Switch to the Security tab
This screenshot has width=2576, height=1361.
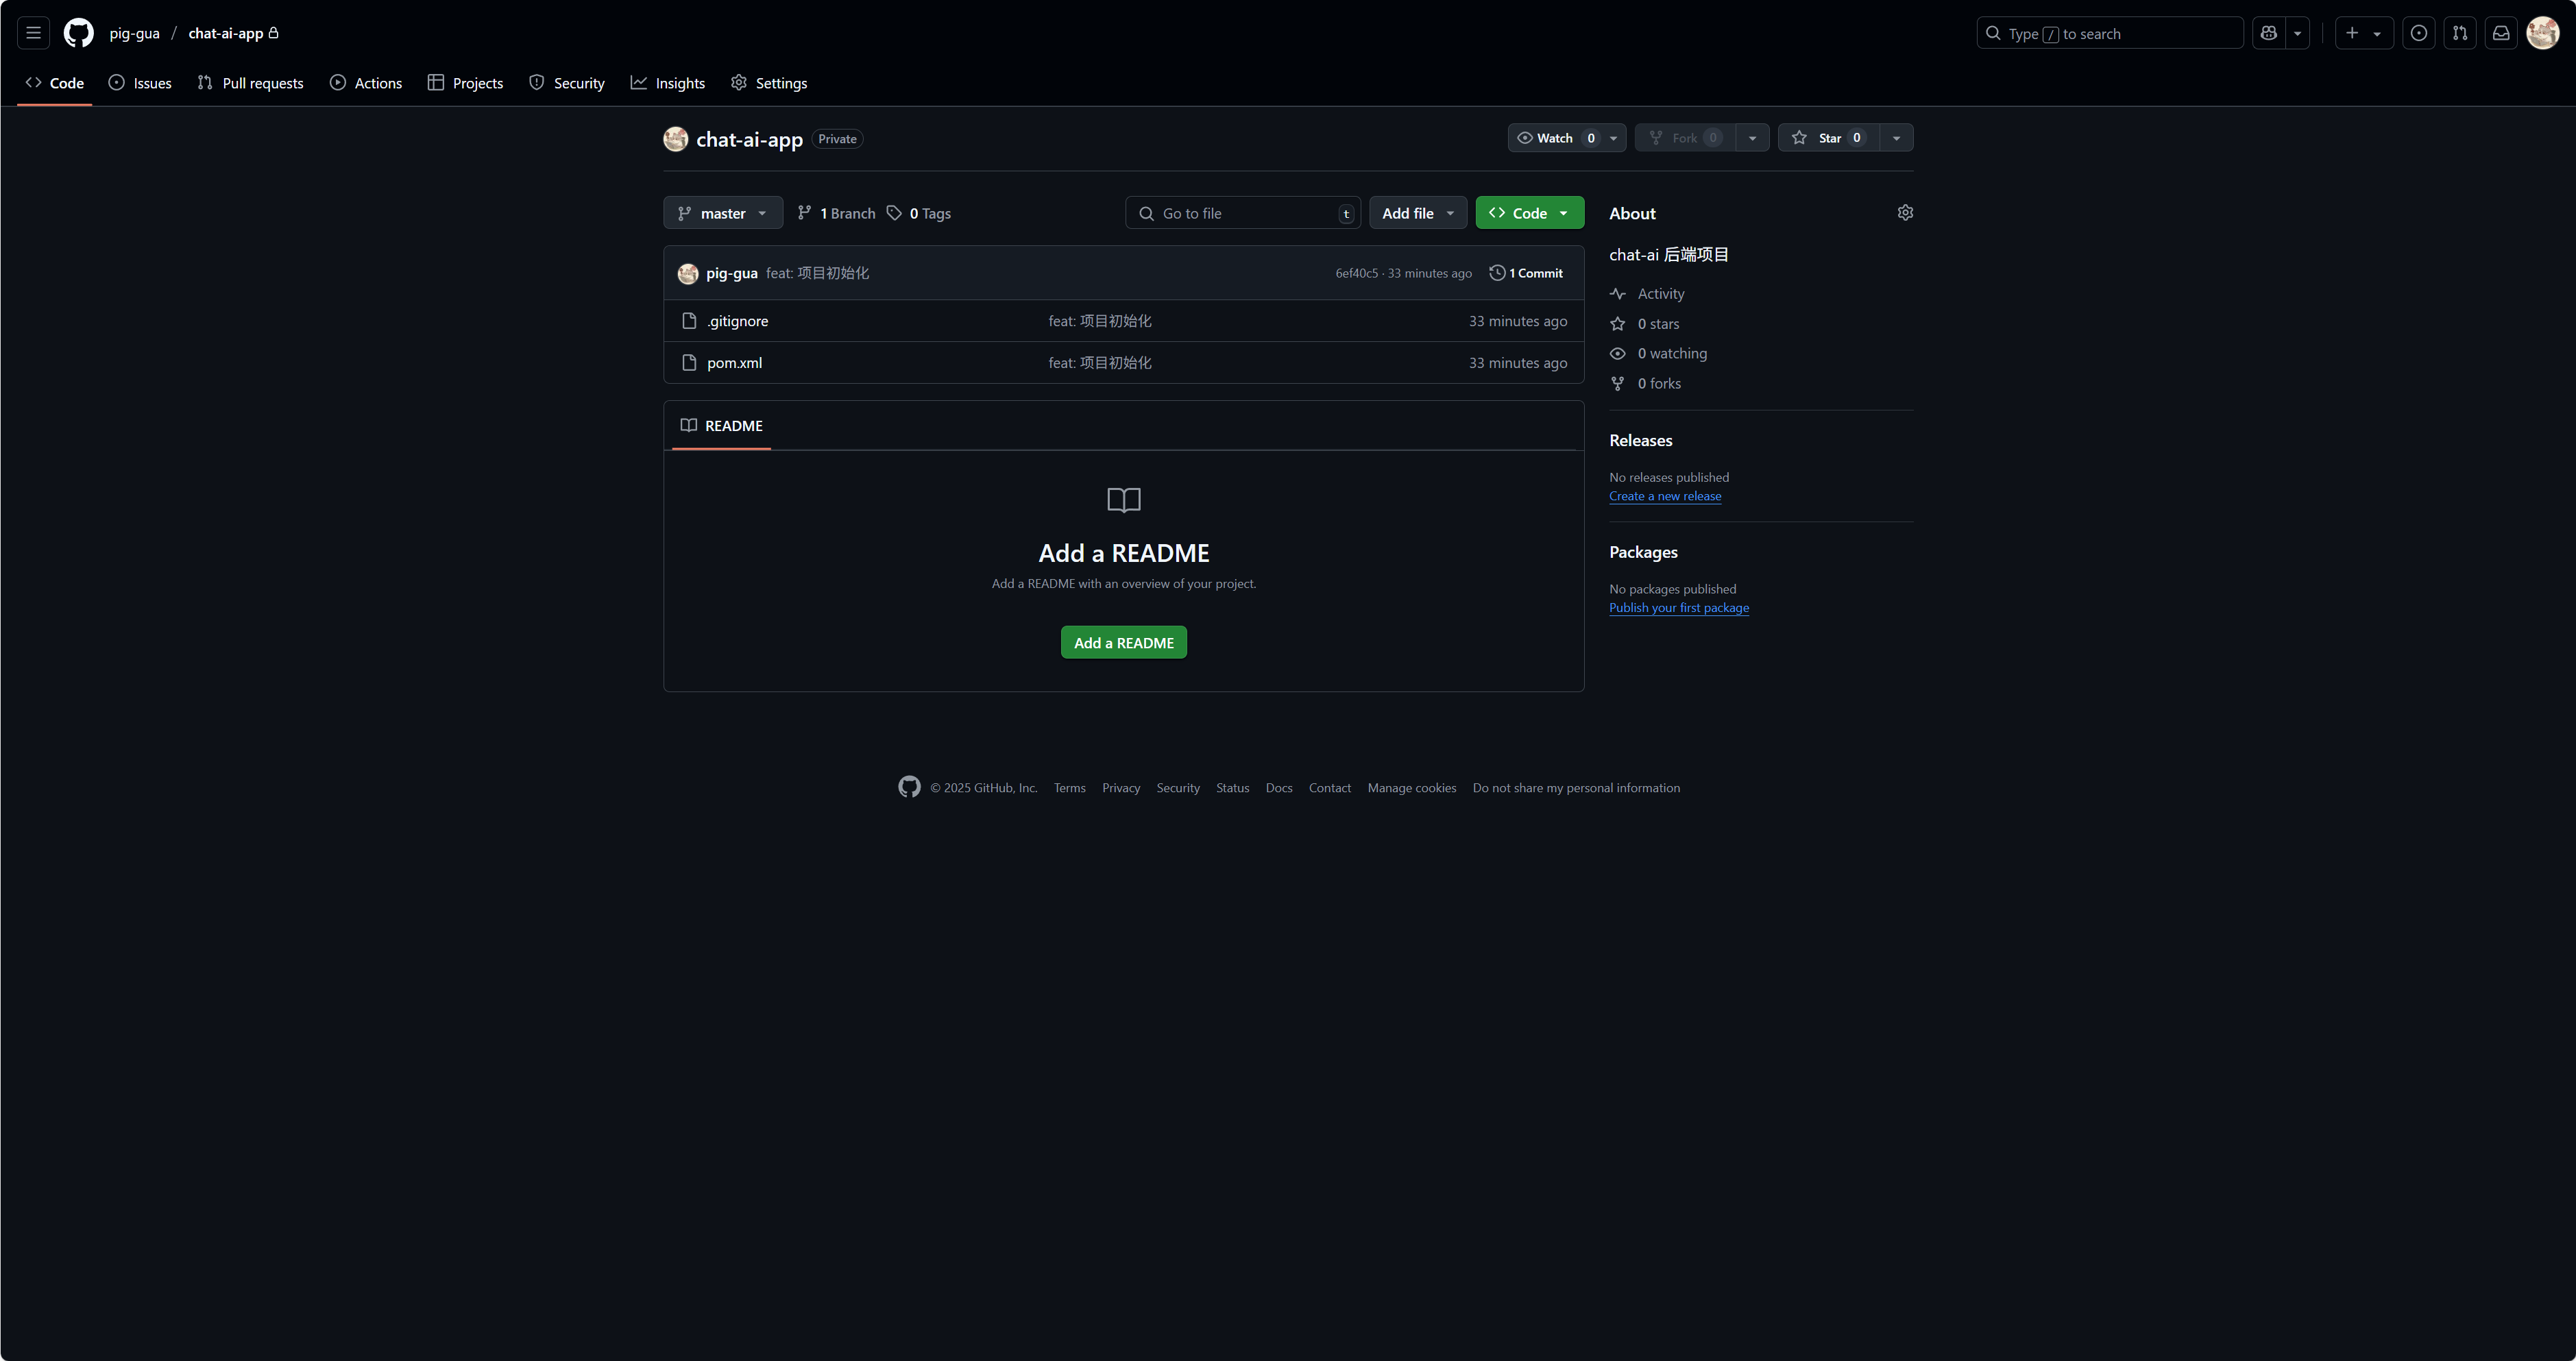pyautogui.click(x=567, y=83)
